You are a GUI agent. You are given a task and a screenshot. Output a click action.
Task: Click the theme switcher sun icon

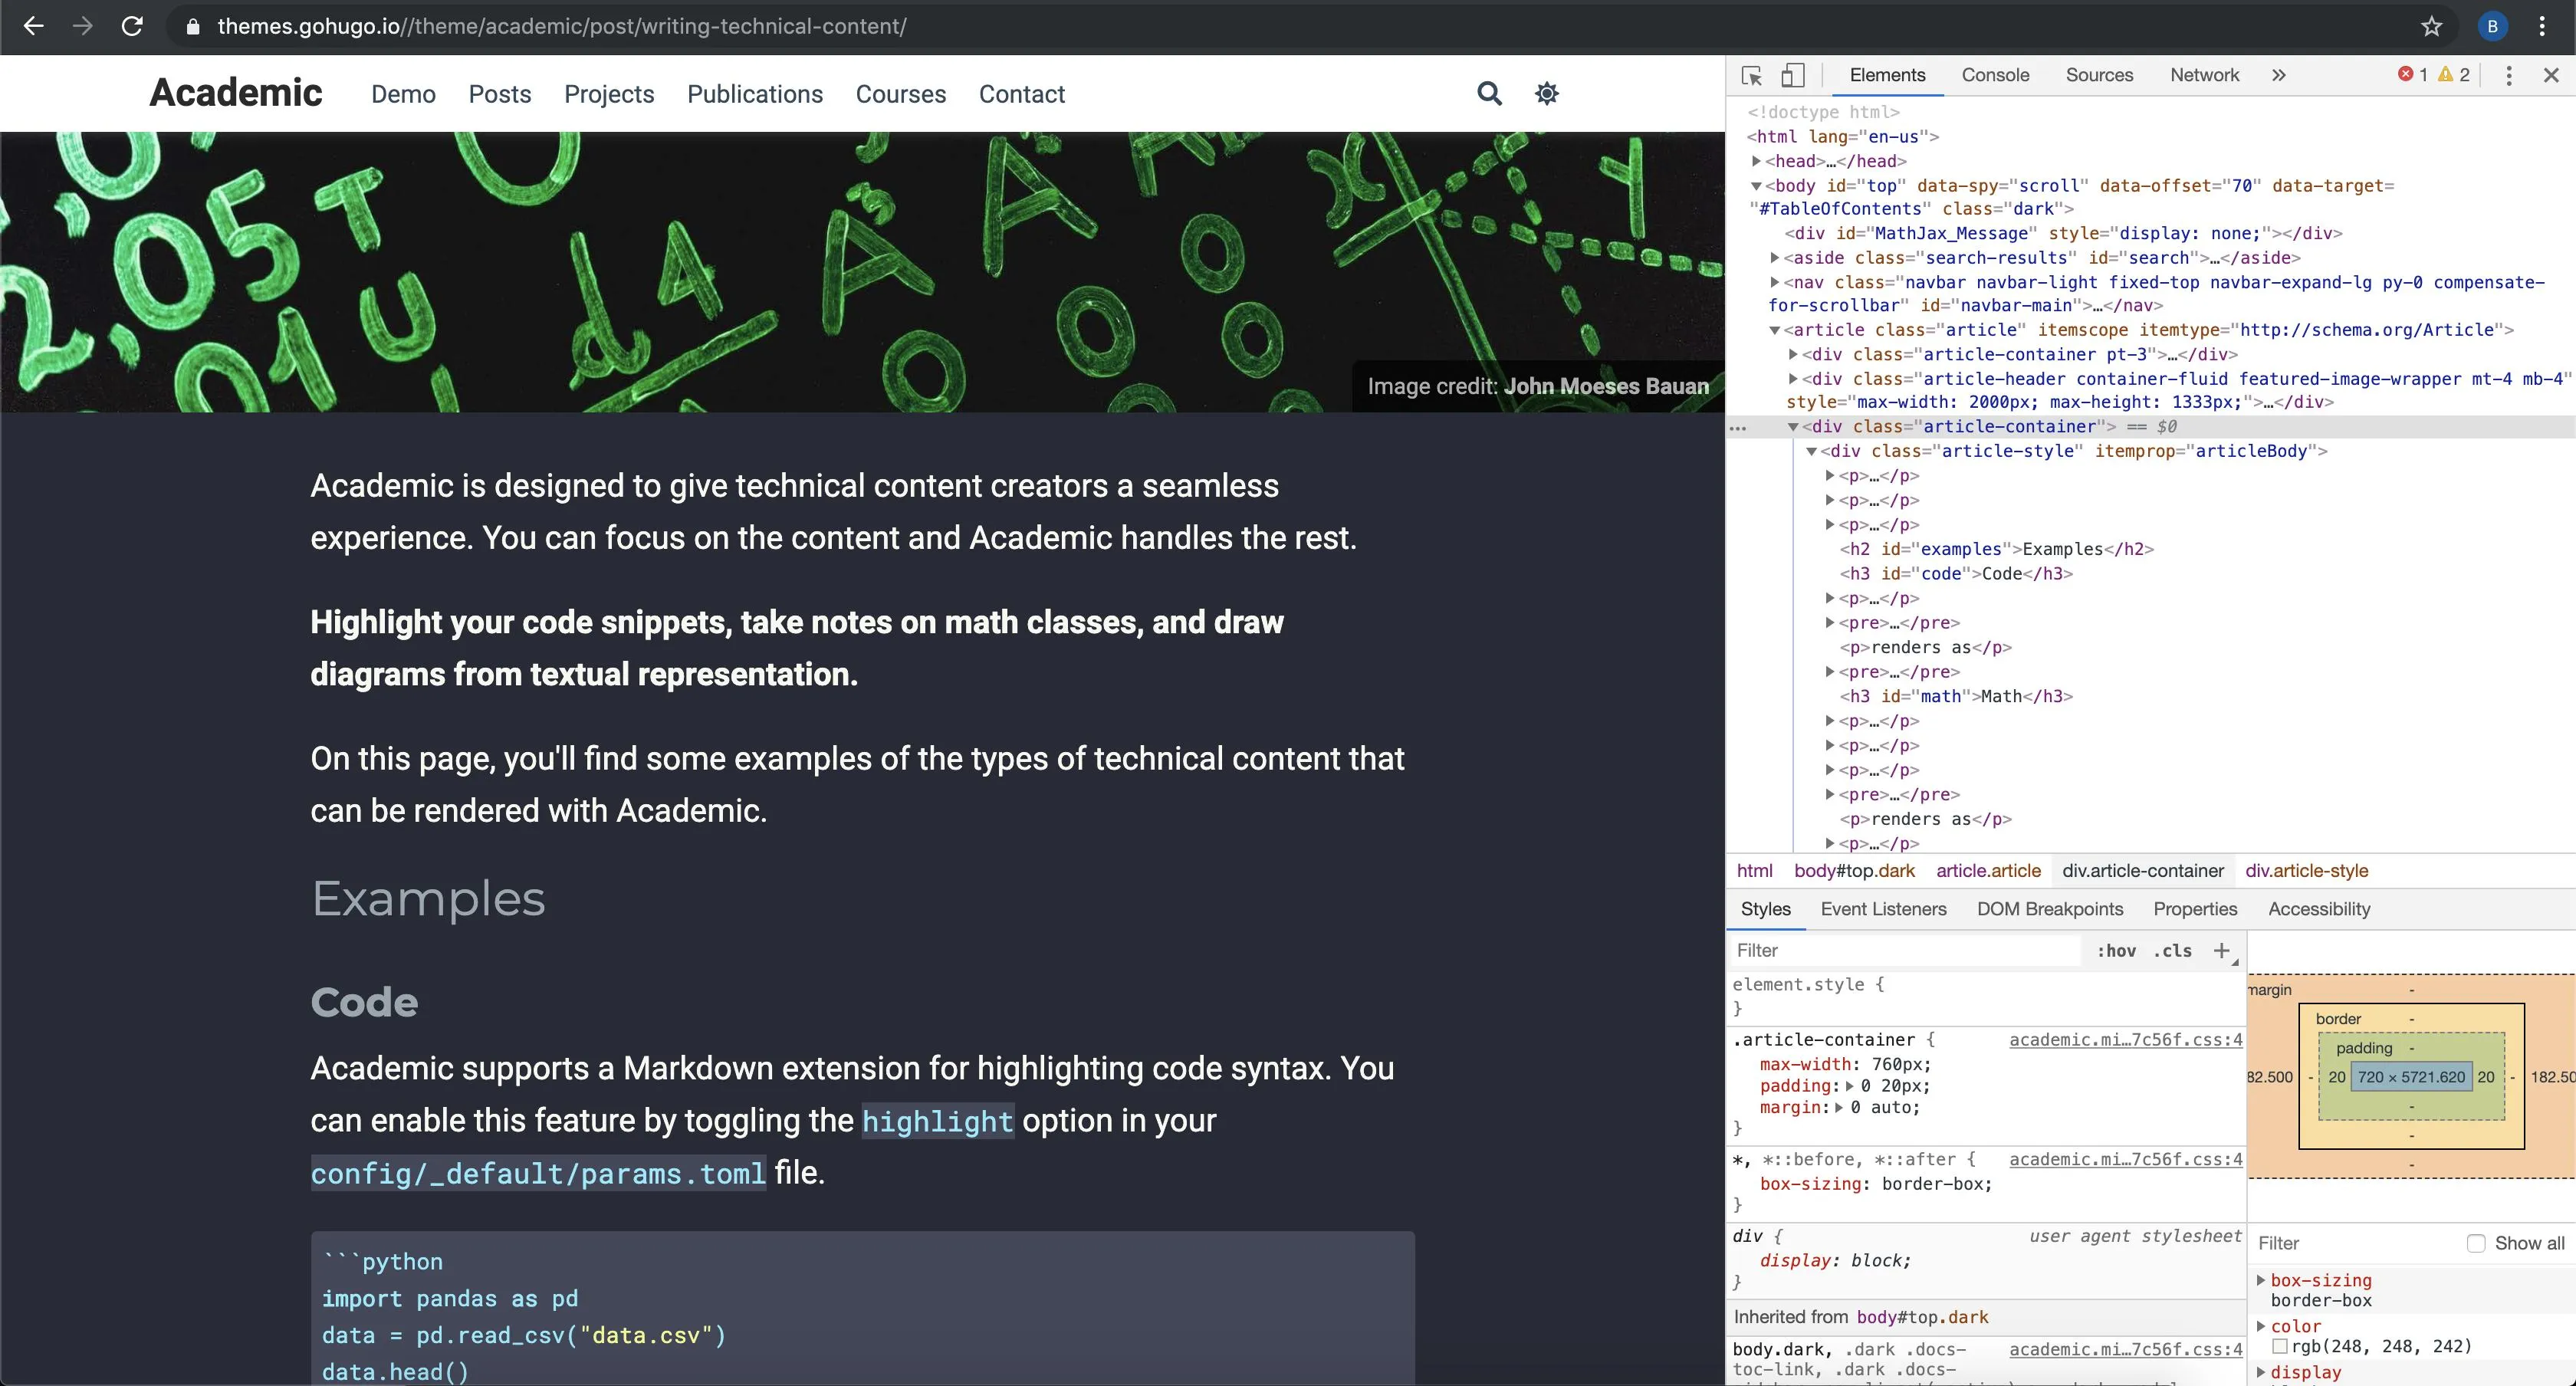(x=1546, y=93)
